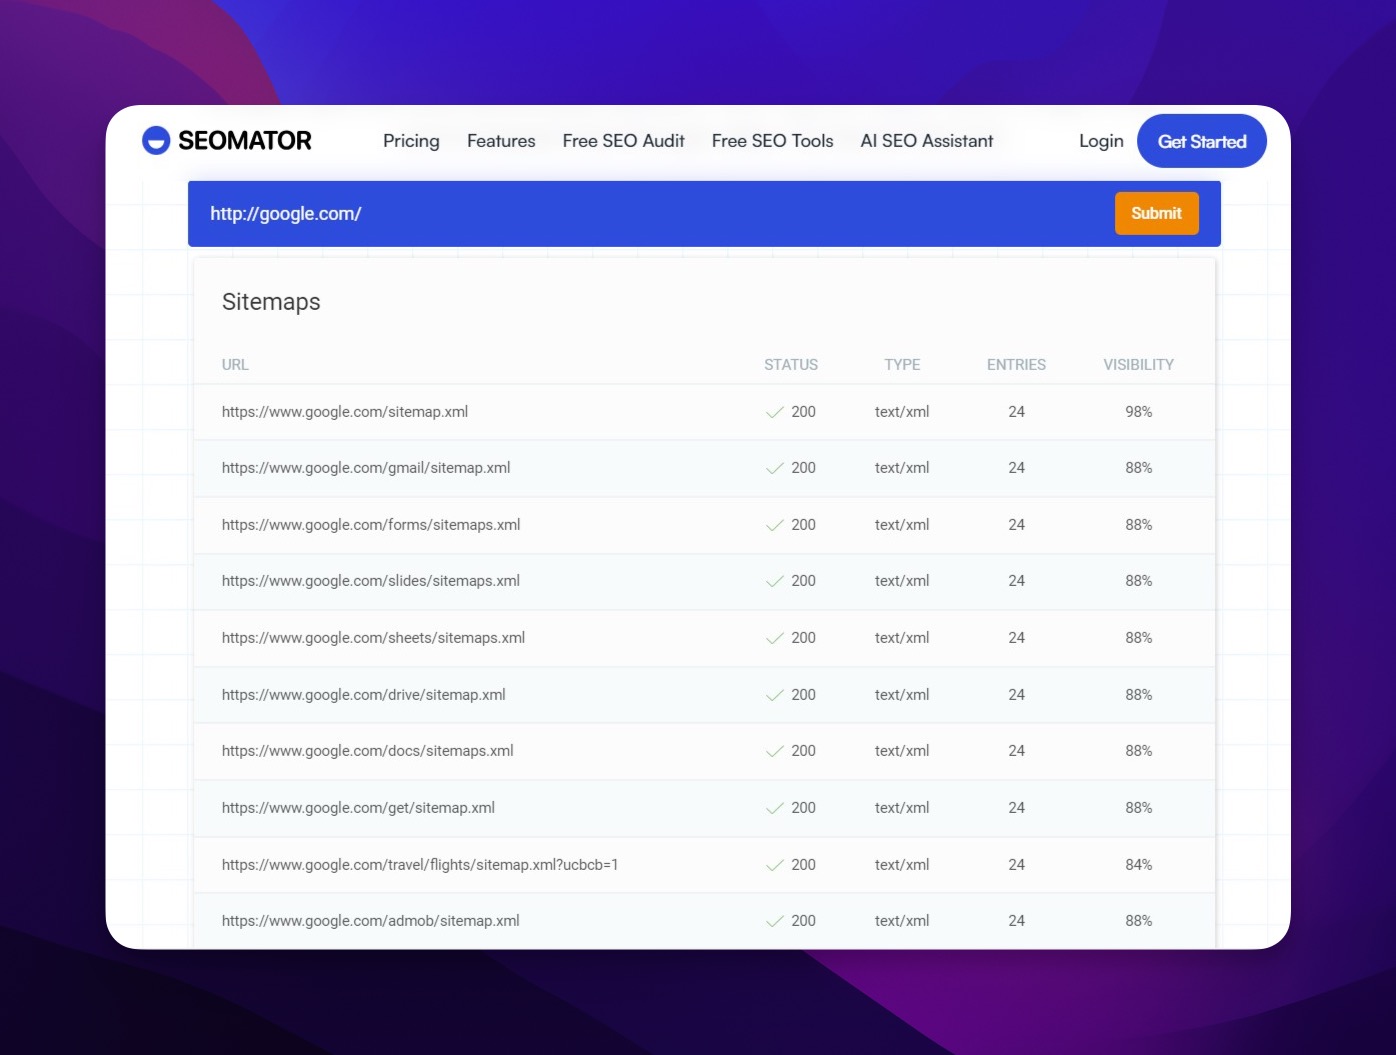Click the checkmark icon on forms/sitemaps.xml row
Image resolution: width=1396 pixels, height=1055 pixels.
pos(775,524)
